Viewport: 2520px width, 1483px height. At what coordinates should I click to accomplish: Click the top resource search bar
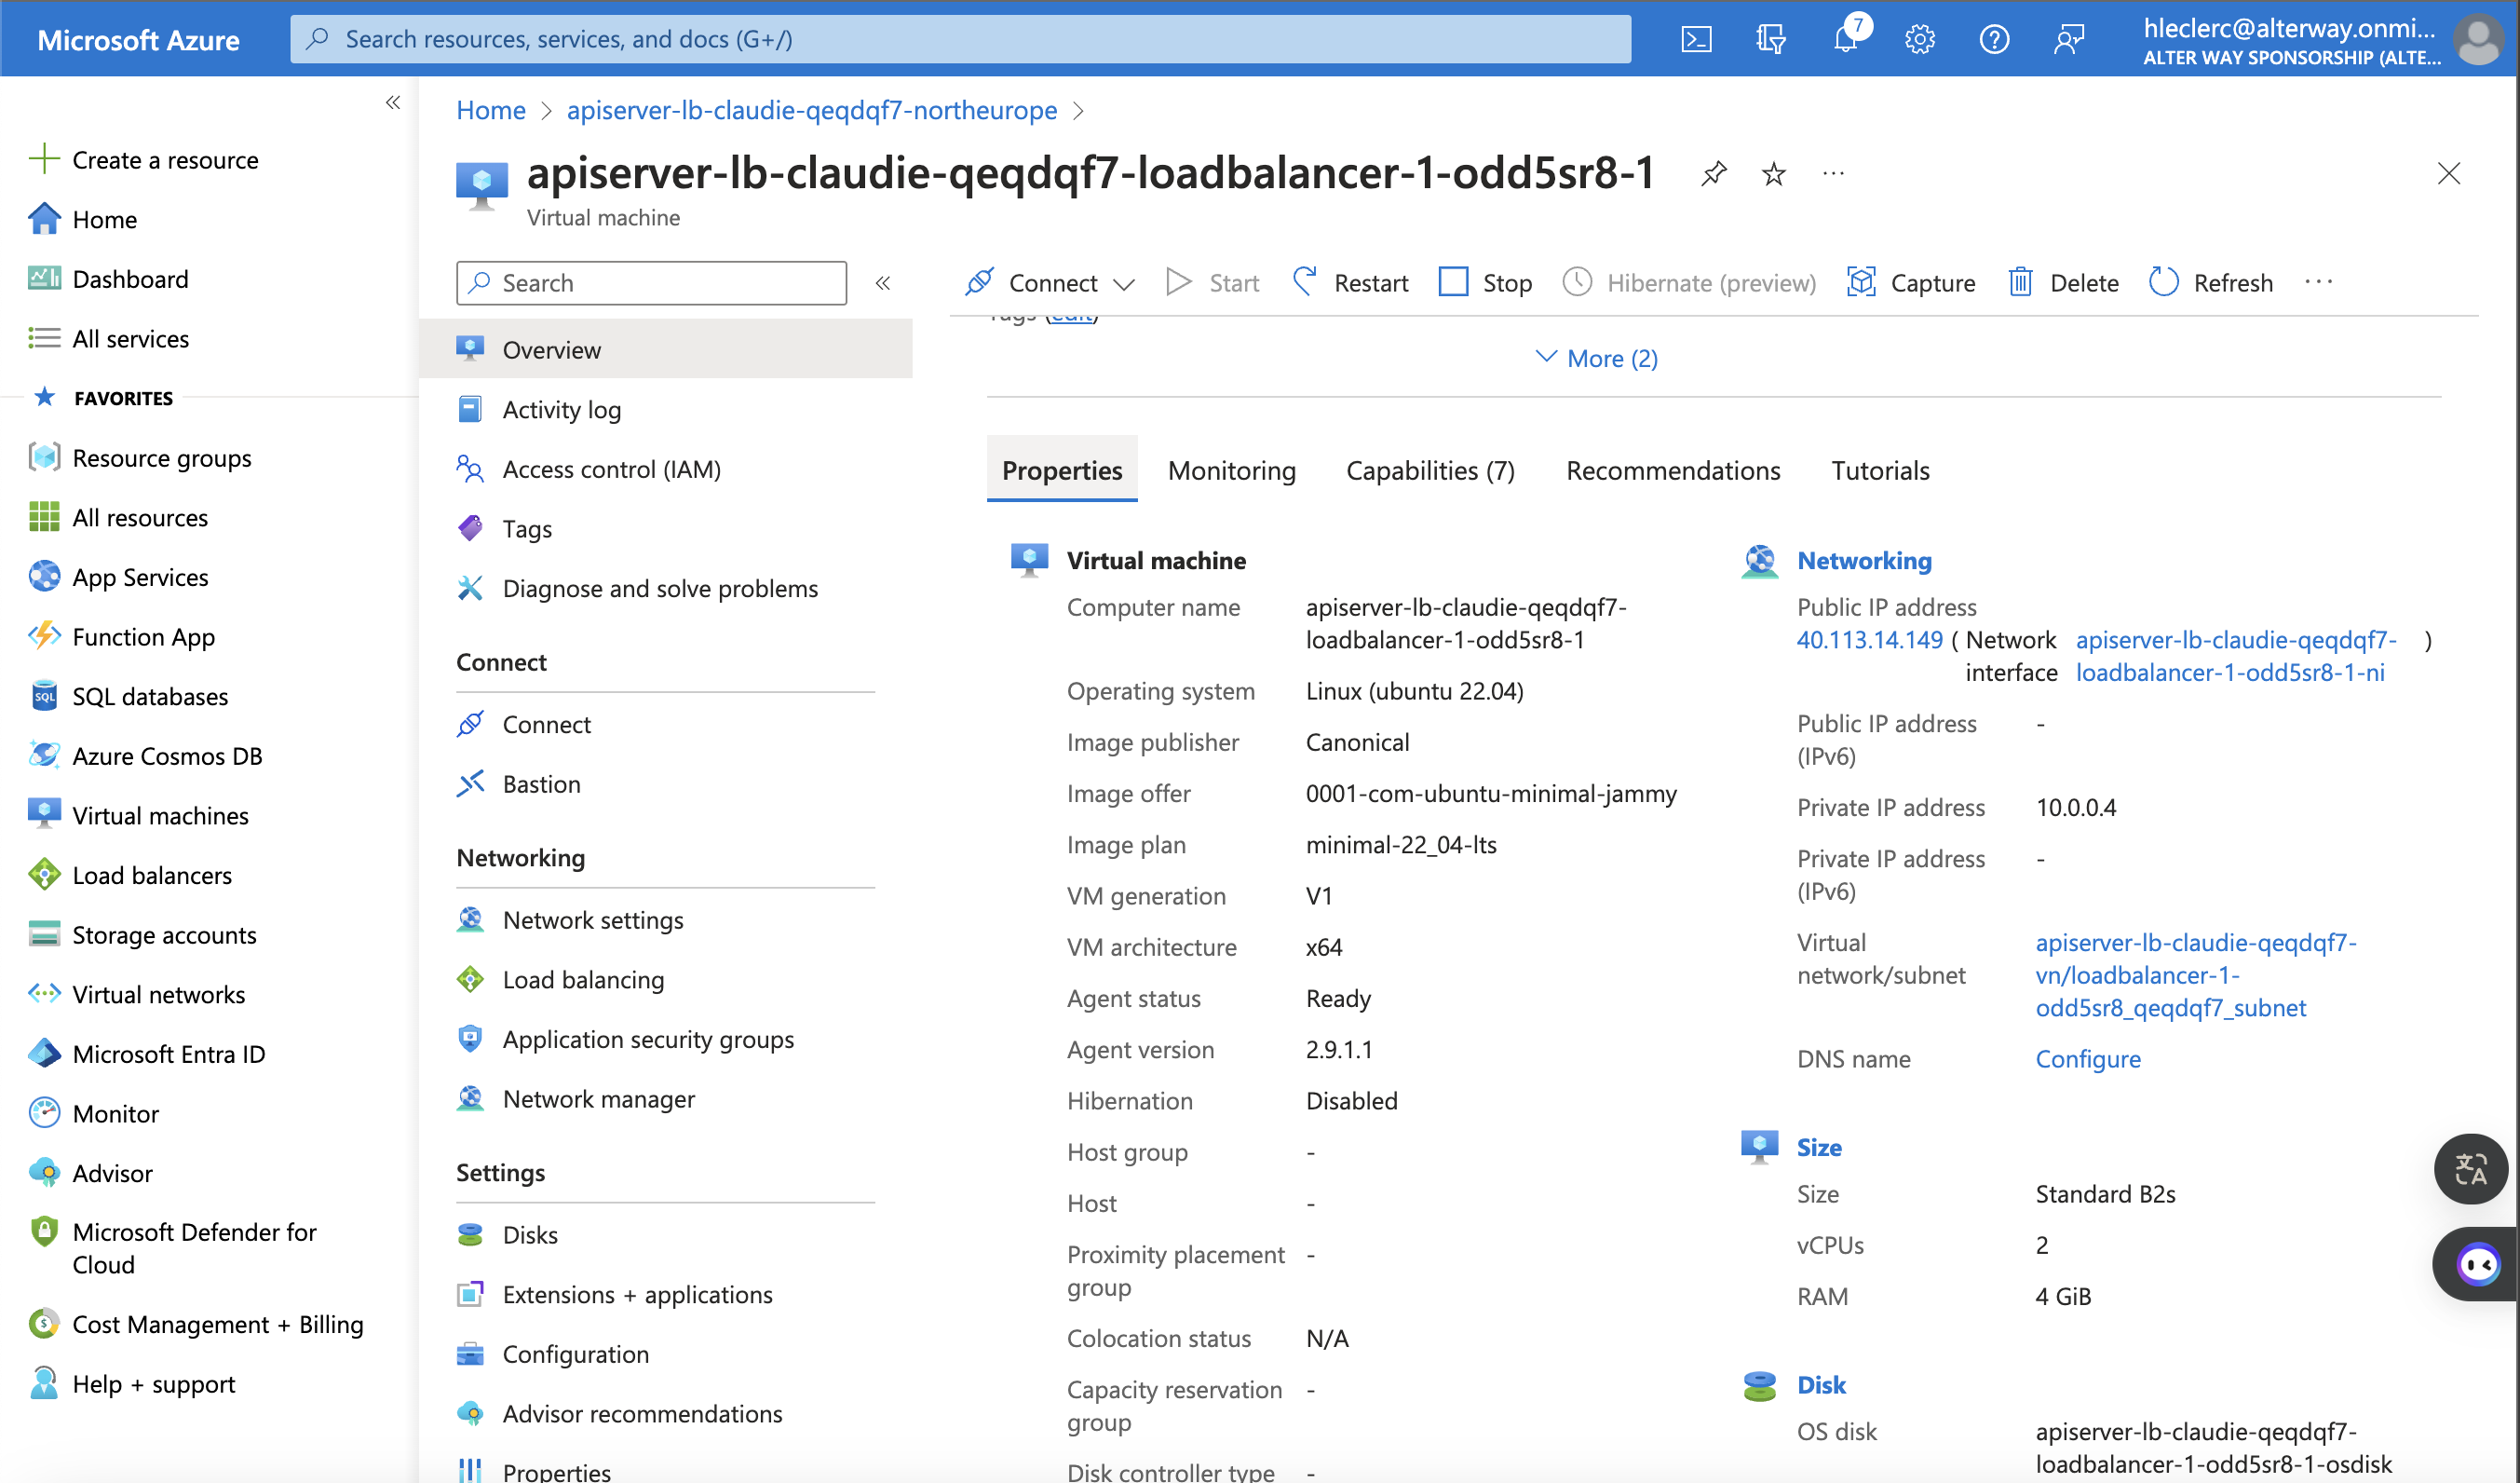960,39
